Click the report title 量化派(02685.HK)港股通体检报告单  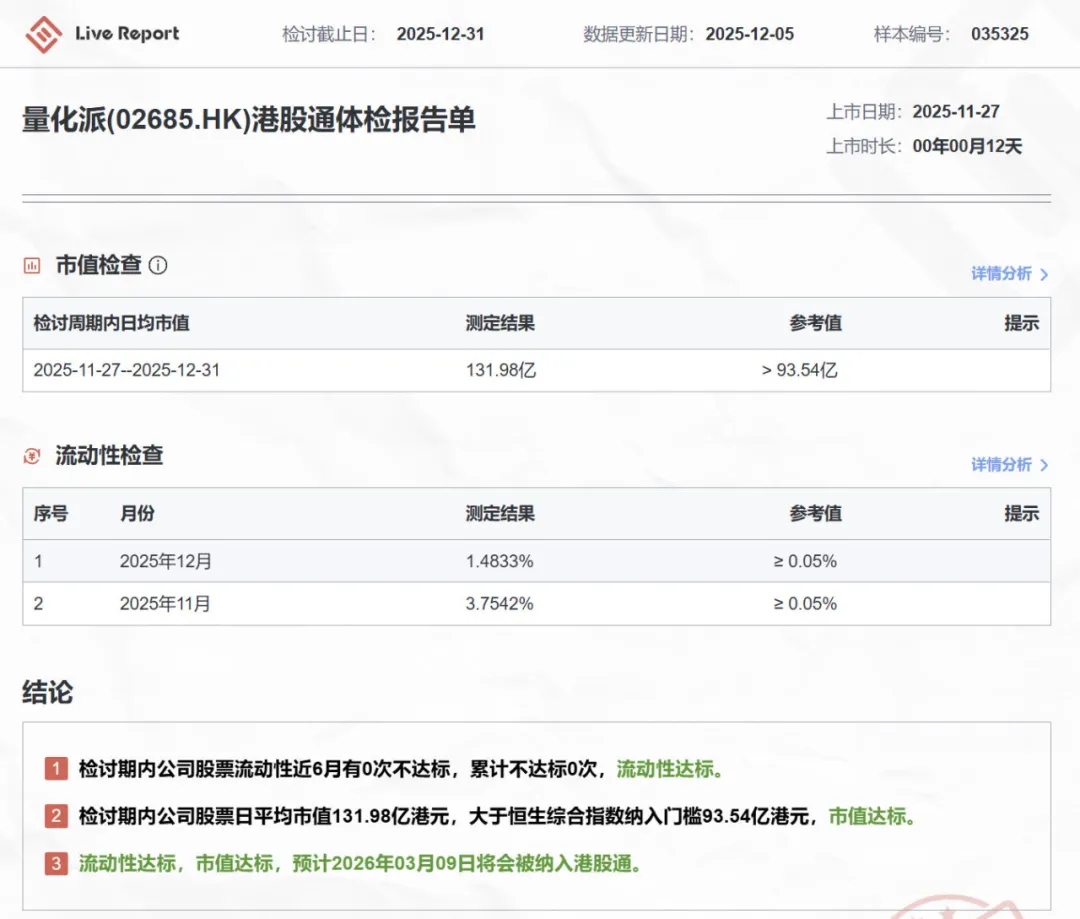(x=249, y=120)
